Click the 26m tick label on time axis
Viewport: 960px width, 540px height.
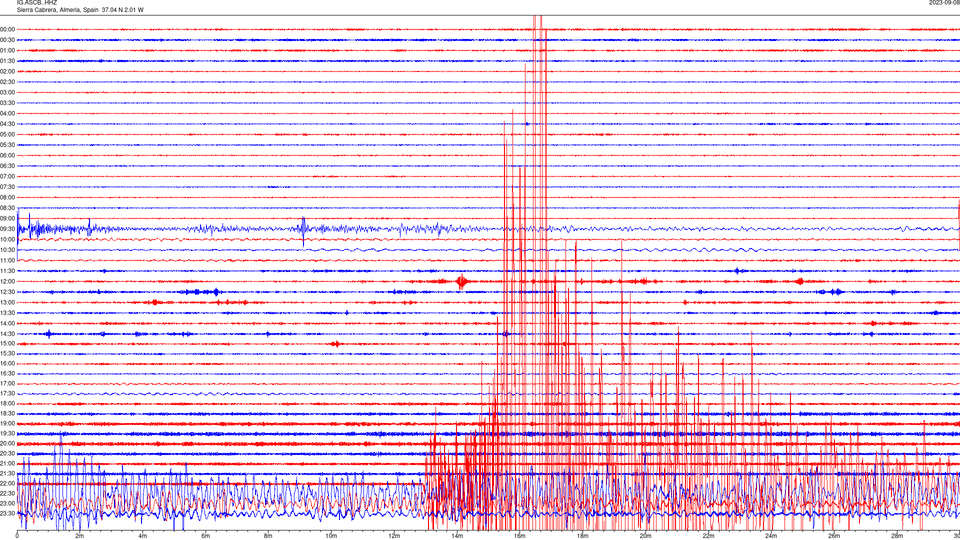(834, 536)
